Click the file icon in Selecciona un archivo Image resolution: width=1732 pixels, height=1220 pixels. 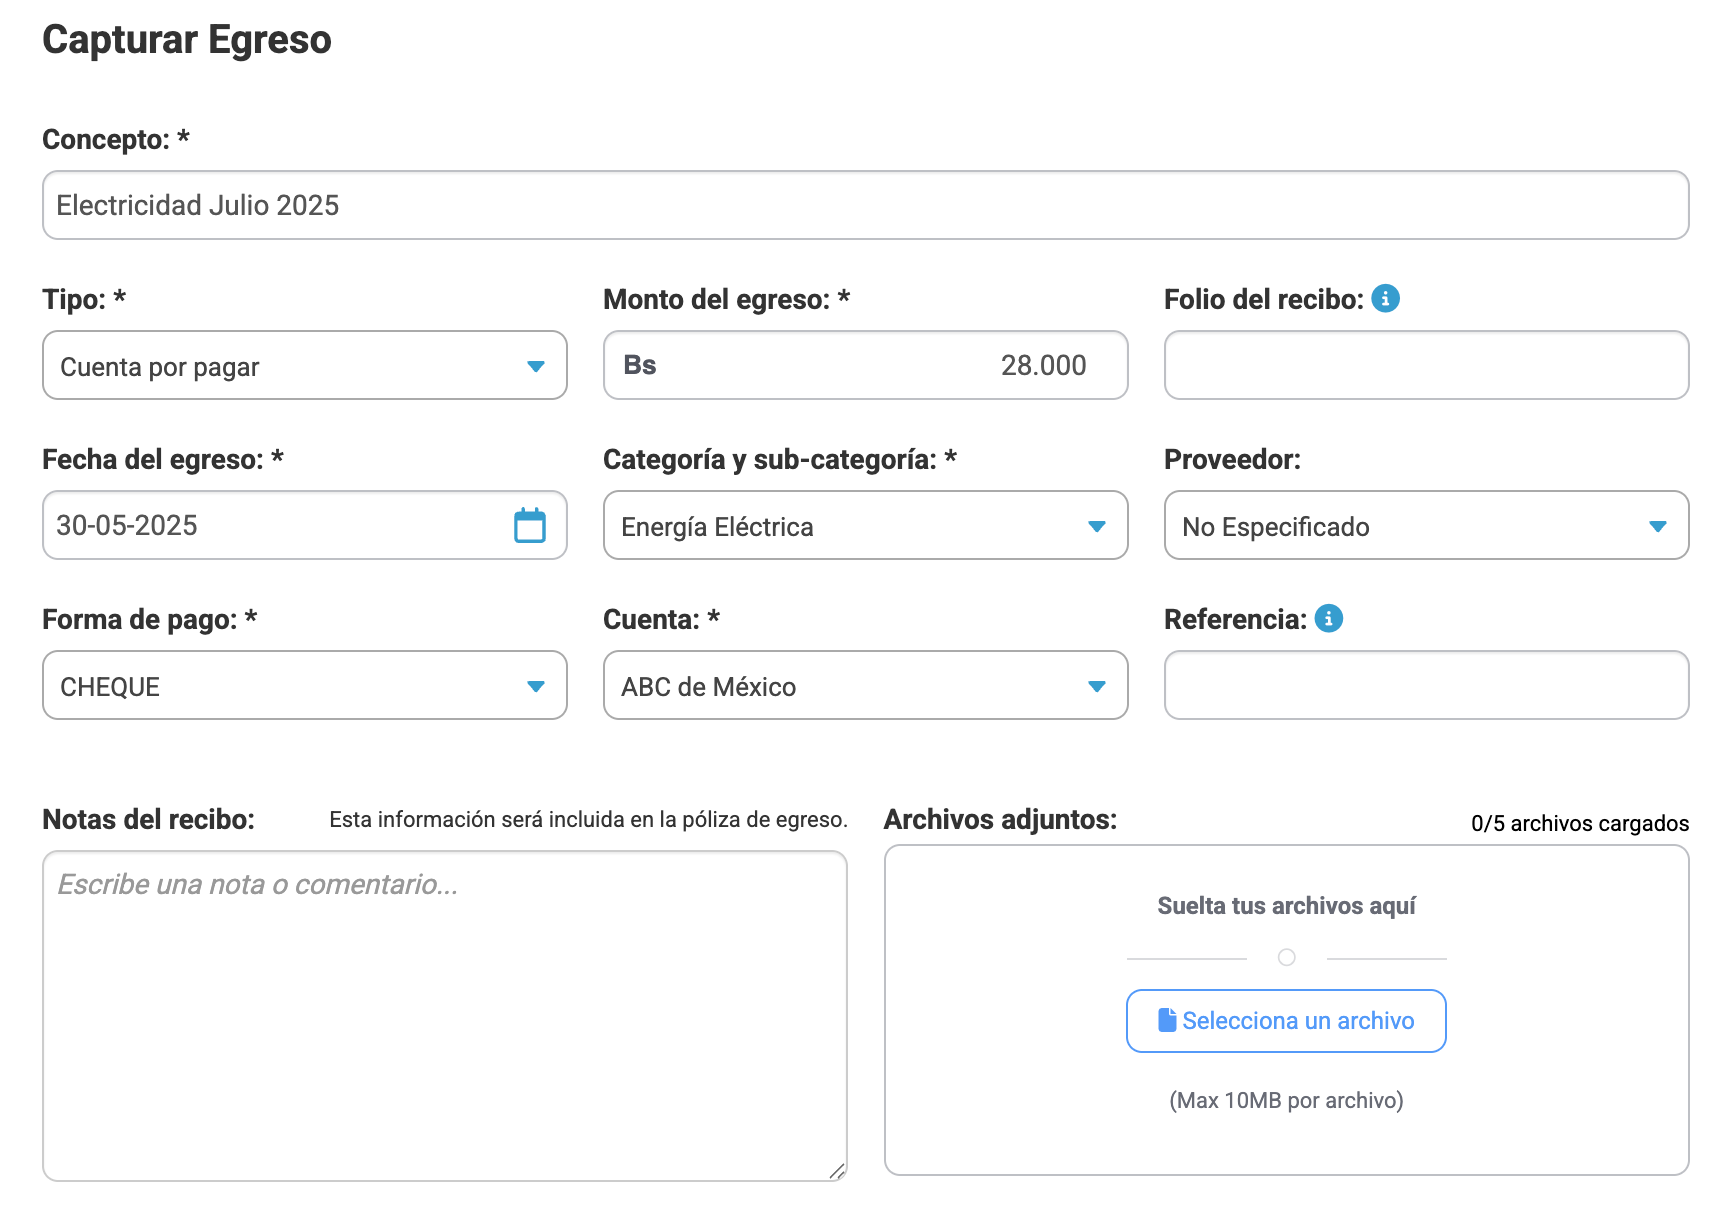point(1166,1020)
